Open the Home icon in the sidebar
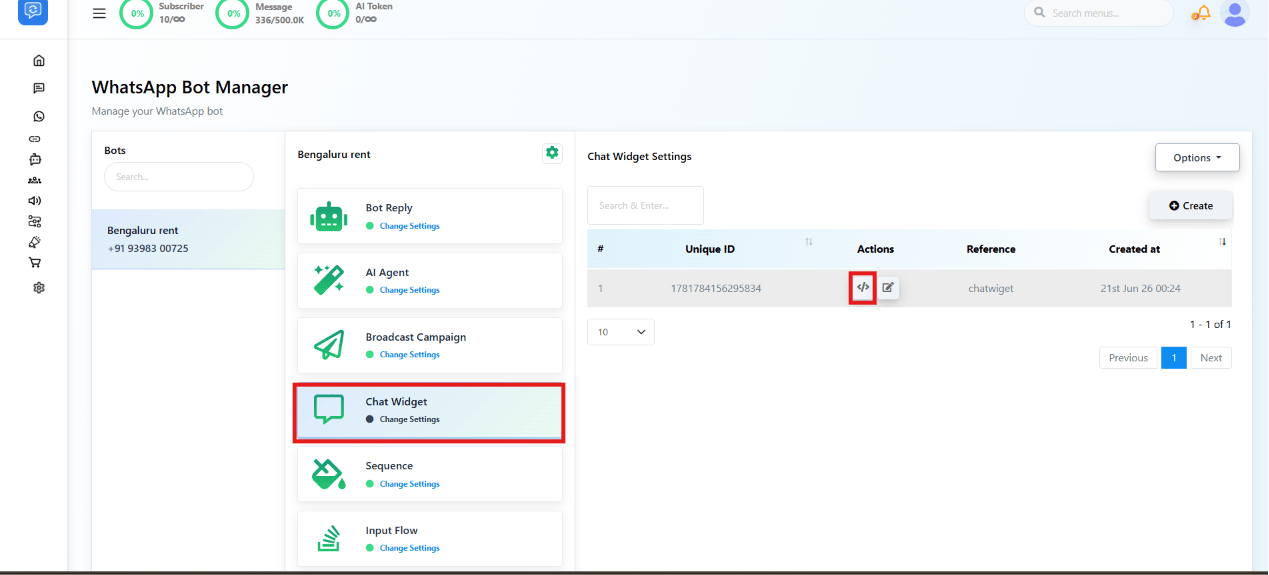The image size is (1269, 575). point(39,61)
